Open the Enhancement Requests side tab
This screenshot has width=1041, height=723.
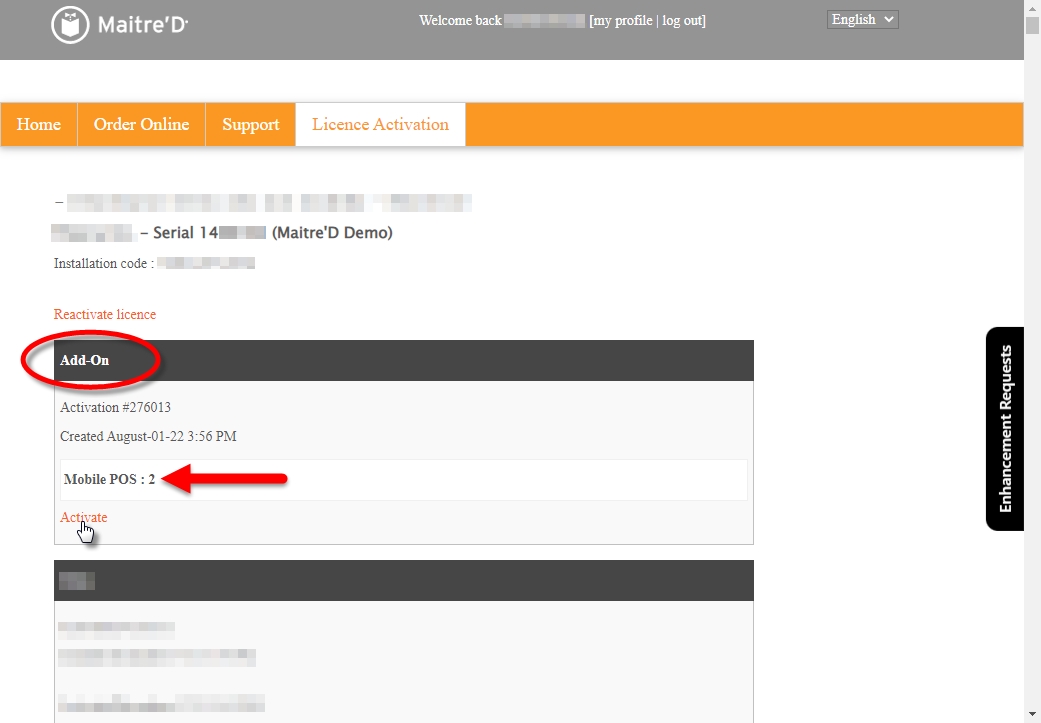pos(1004,429)
